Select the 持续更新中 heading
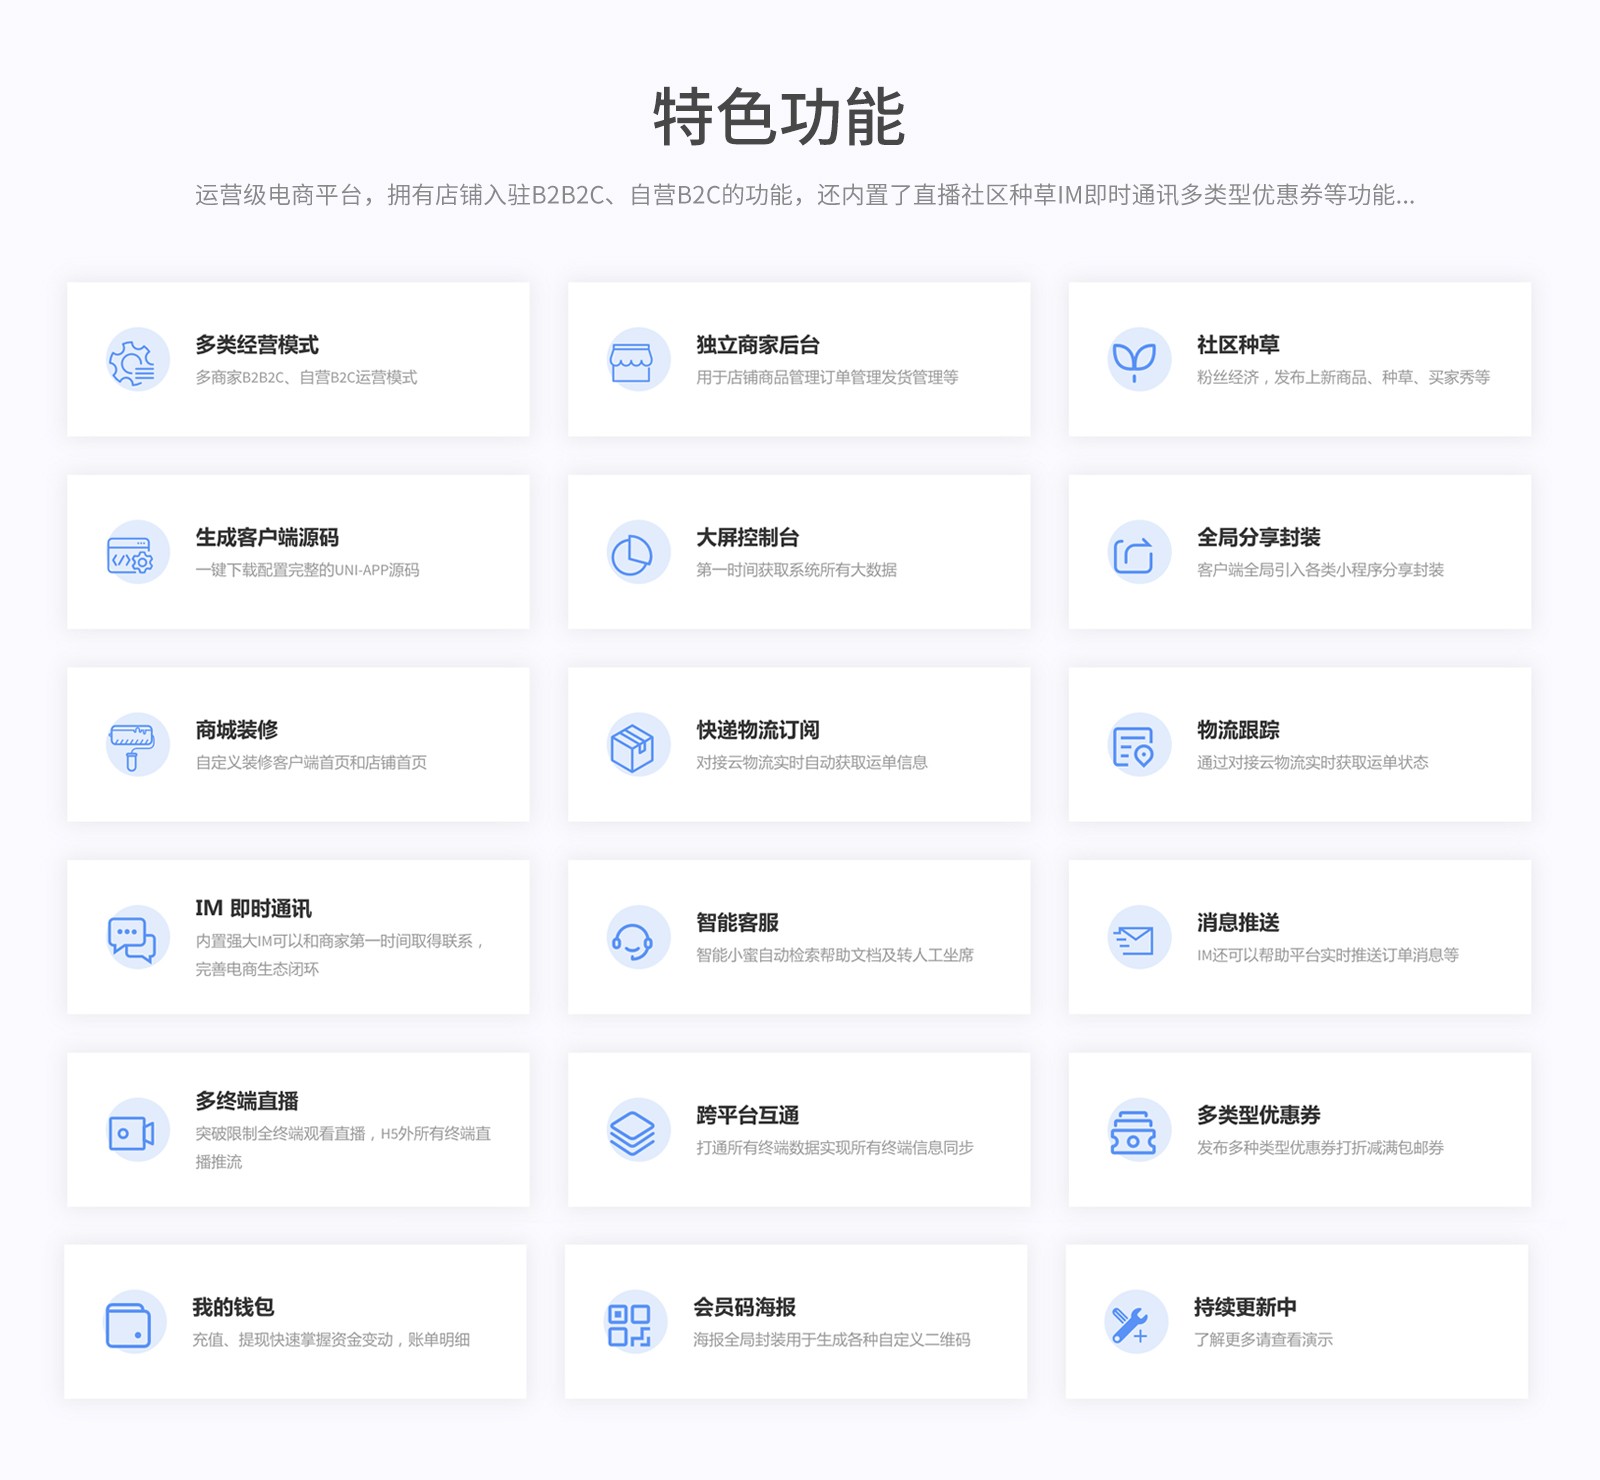1600x1480 pixels. 1245,1307
